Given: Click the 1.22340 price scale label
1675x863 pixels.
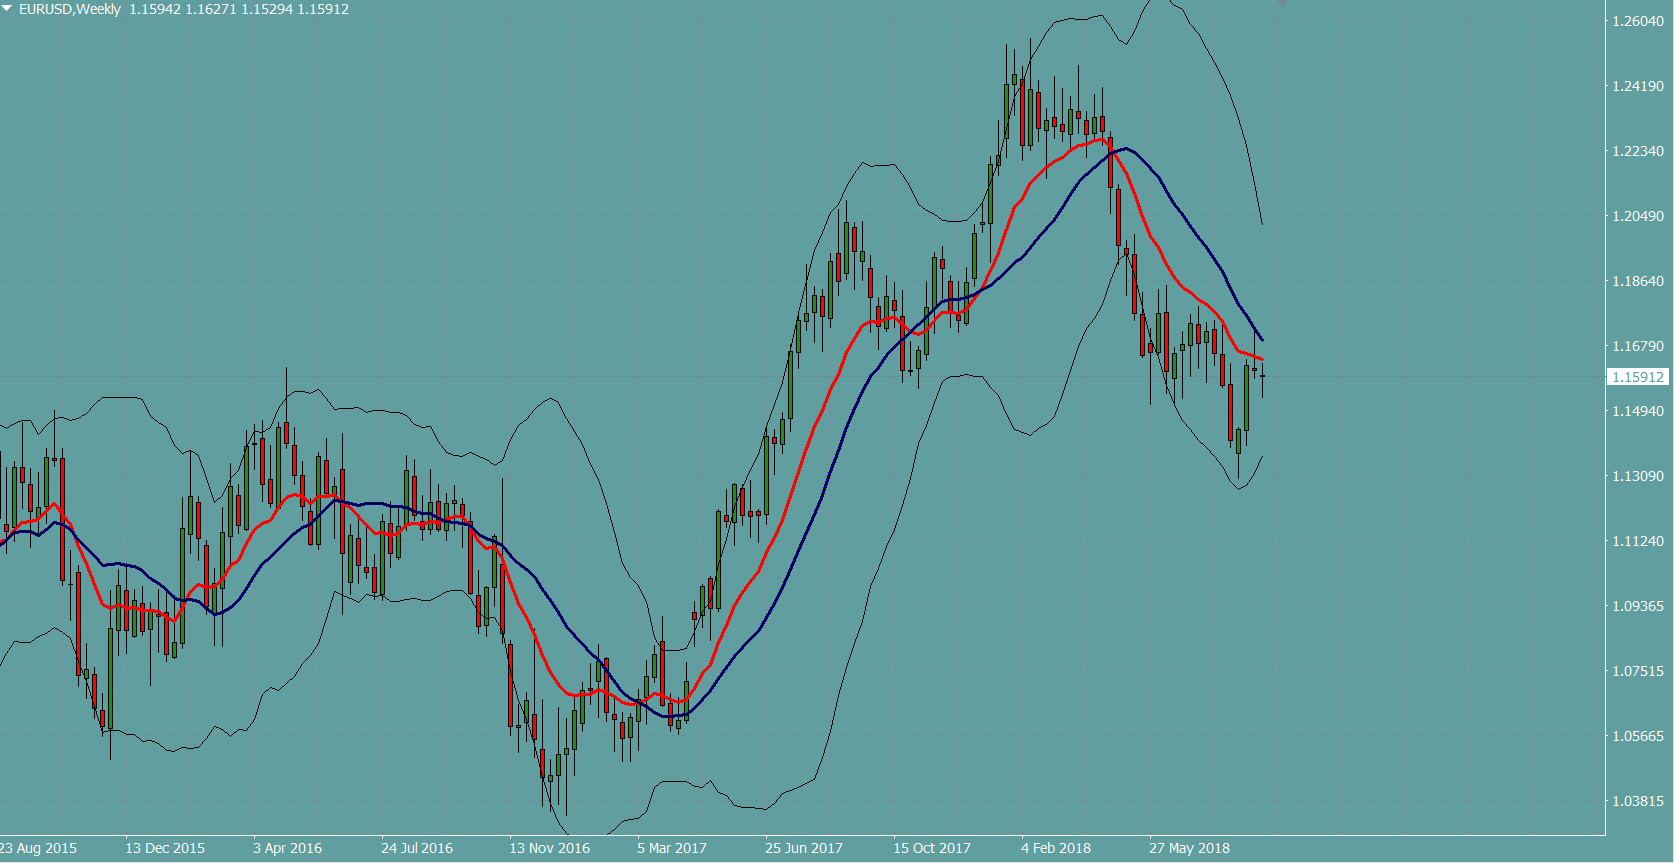Looking at the screenshot, I should coord(1637,151).
